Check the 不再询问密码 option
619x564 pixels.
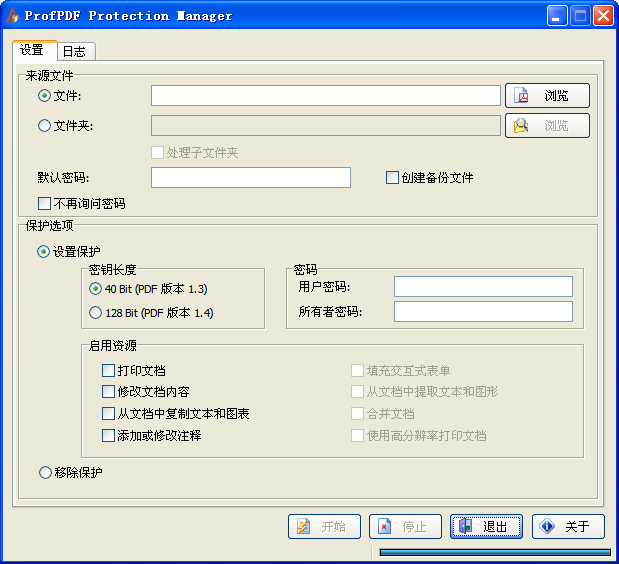[x=44, y=204]
